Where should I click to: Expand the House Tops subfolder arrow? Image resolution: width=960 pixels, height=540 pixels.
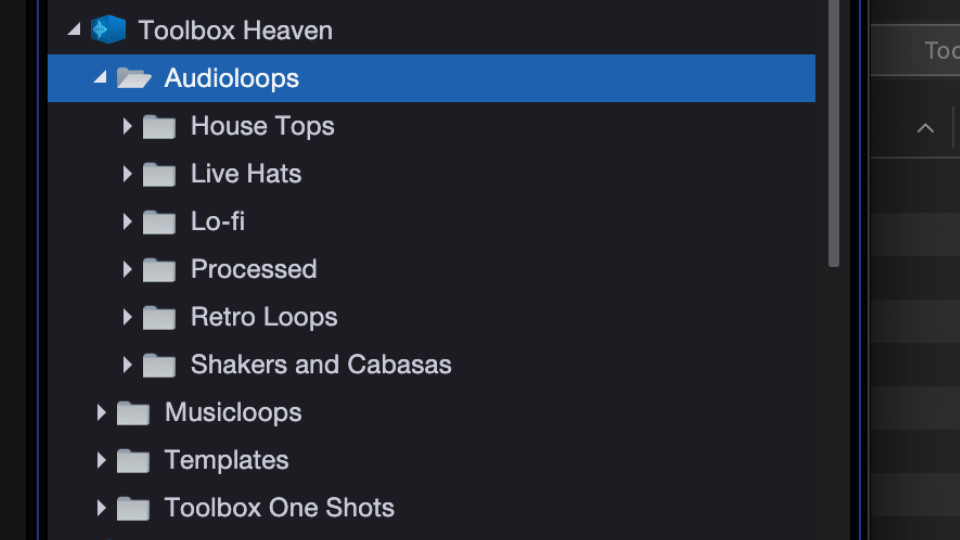coord(127,126)
